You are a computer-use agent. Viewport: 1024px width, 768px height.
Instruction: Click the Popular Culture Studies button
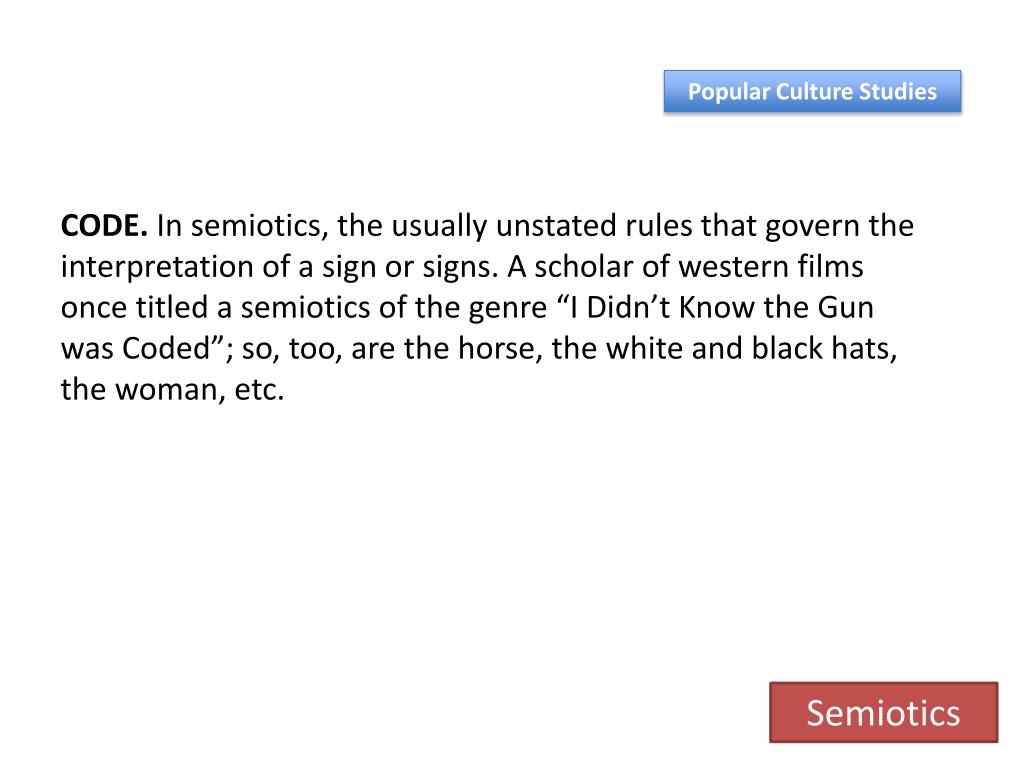[812, 91]
